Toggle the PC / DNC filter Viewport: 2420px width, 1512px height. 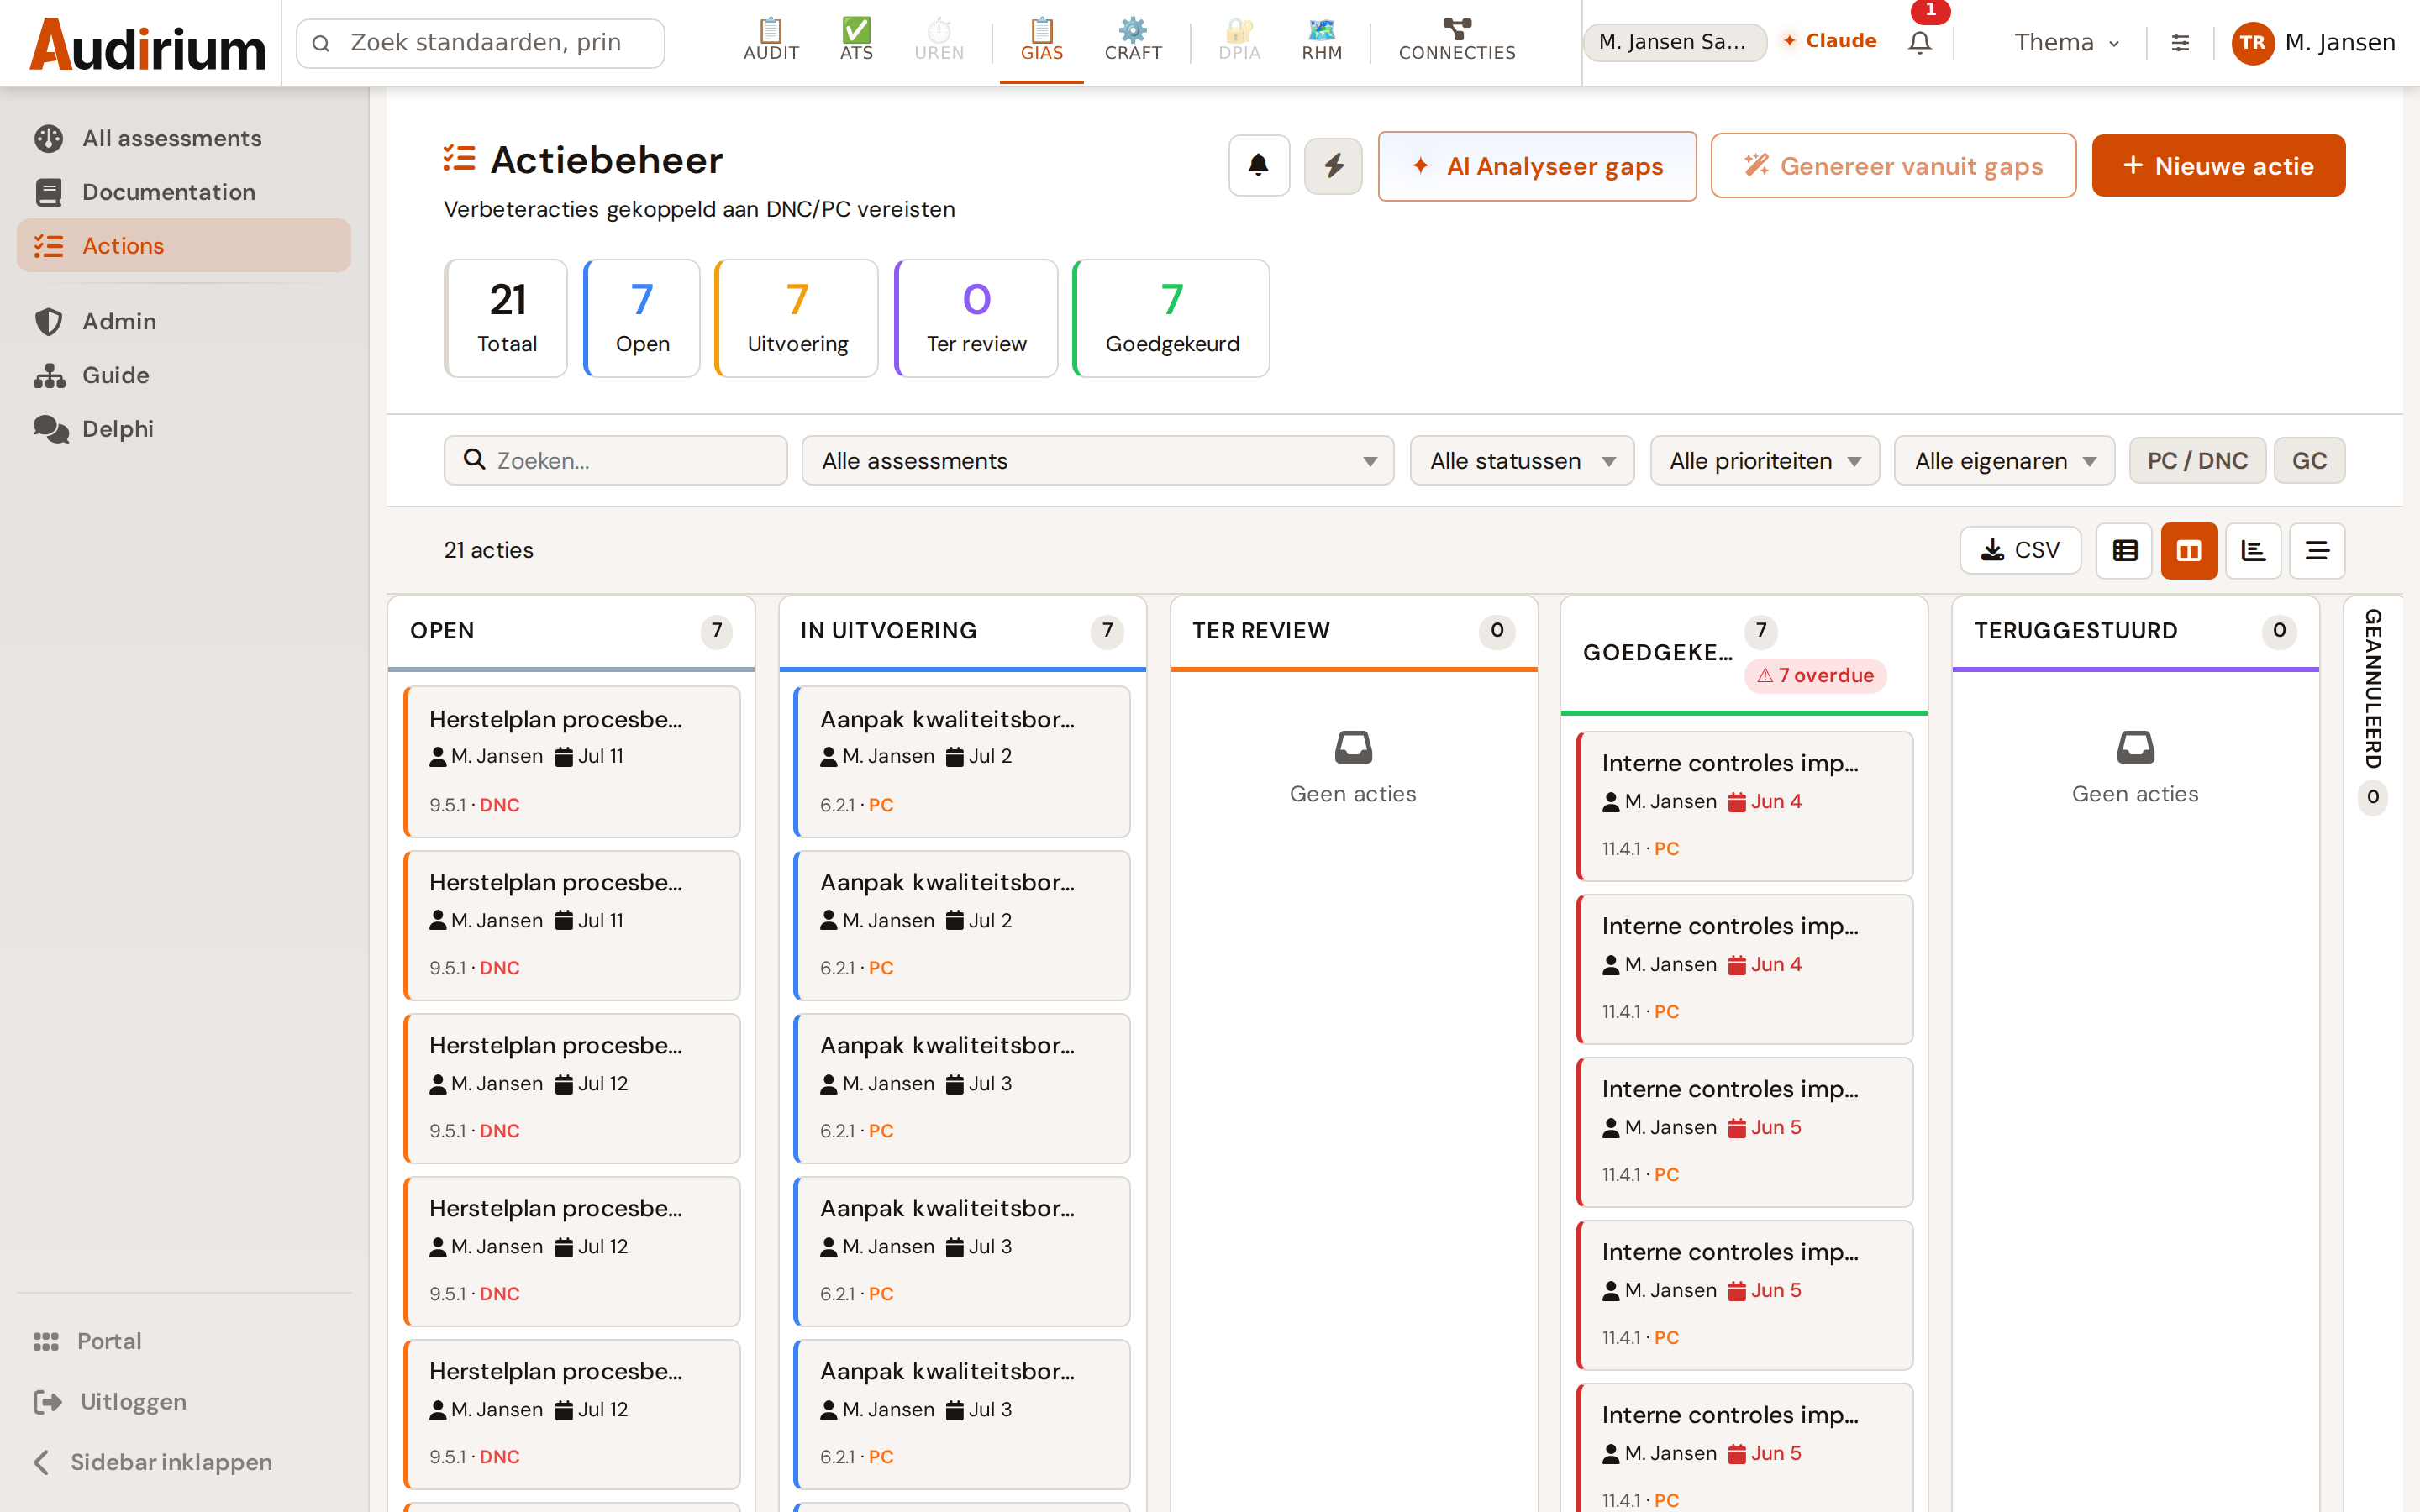2197,460
